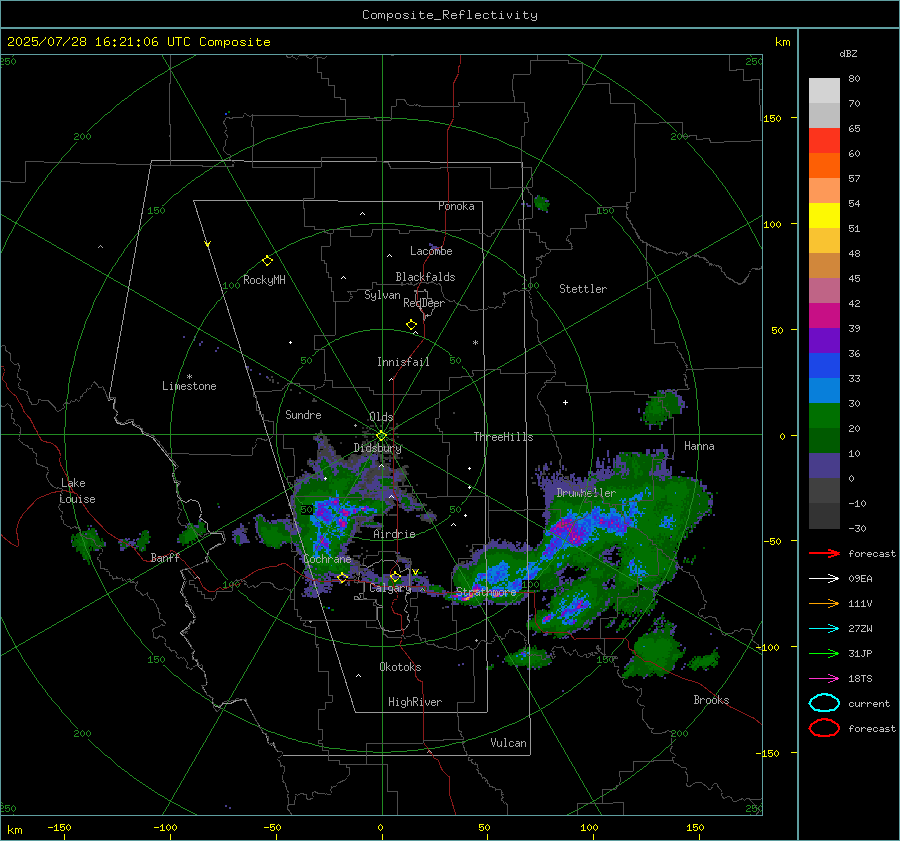Click the Olds label
Image resolution: width=900 pixels, height=841 pixels.
point(381,417)
